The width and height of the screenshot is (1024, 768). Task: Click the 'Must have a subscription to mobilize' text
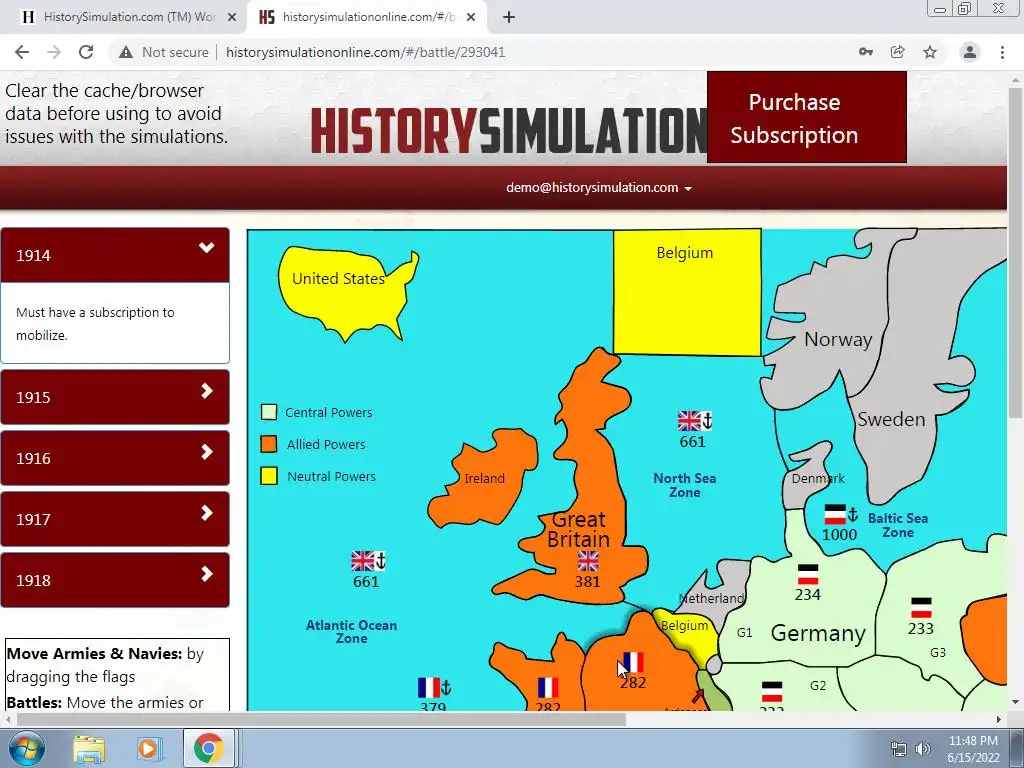click(x=95, y=323)
